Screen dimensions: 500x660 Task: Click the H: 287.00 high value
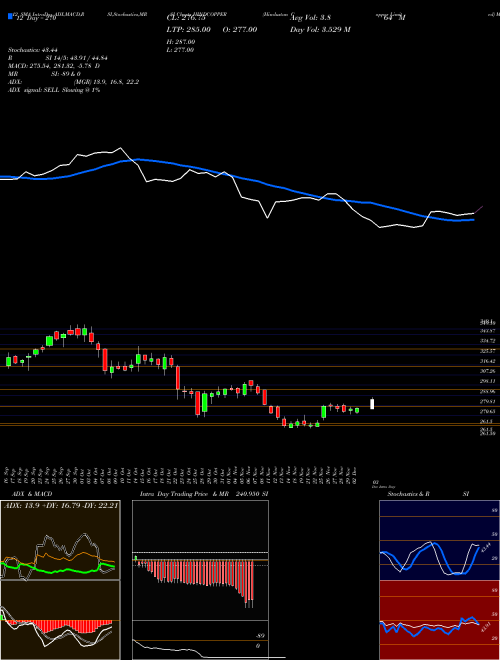coord(181,42)
